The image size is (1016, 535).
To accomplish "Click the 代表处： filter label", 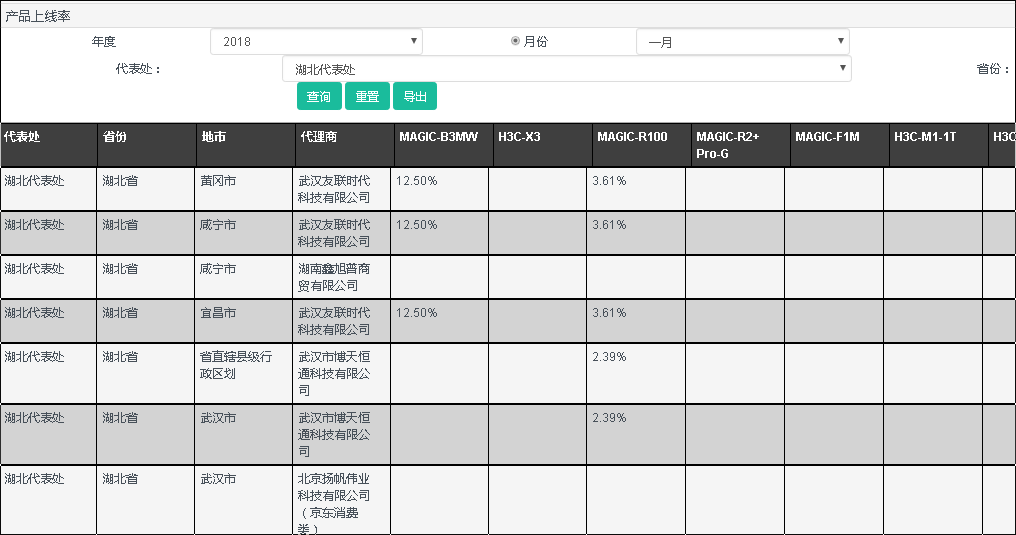I will 138,69.
